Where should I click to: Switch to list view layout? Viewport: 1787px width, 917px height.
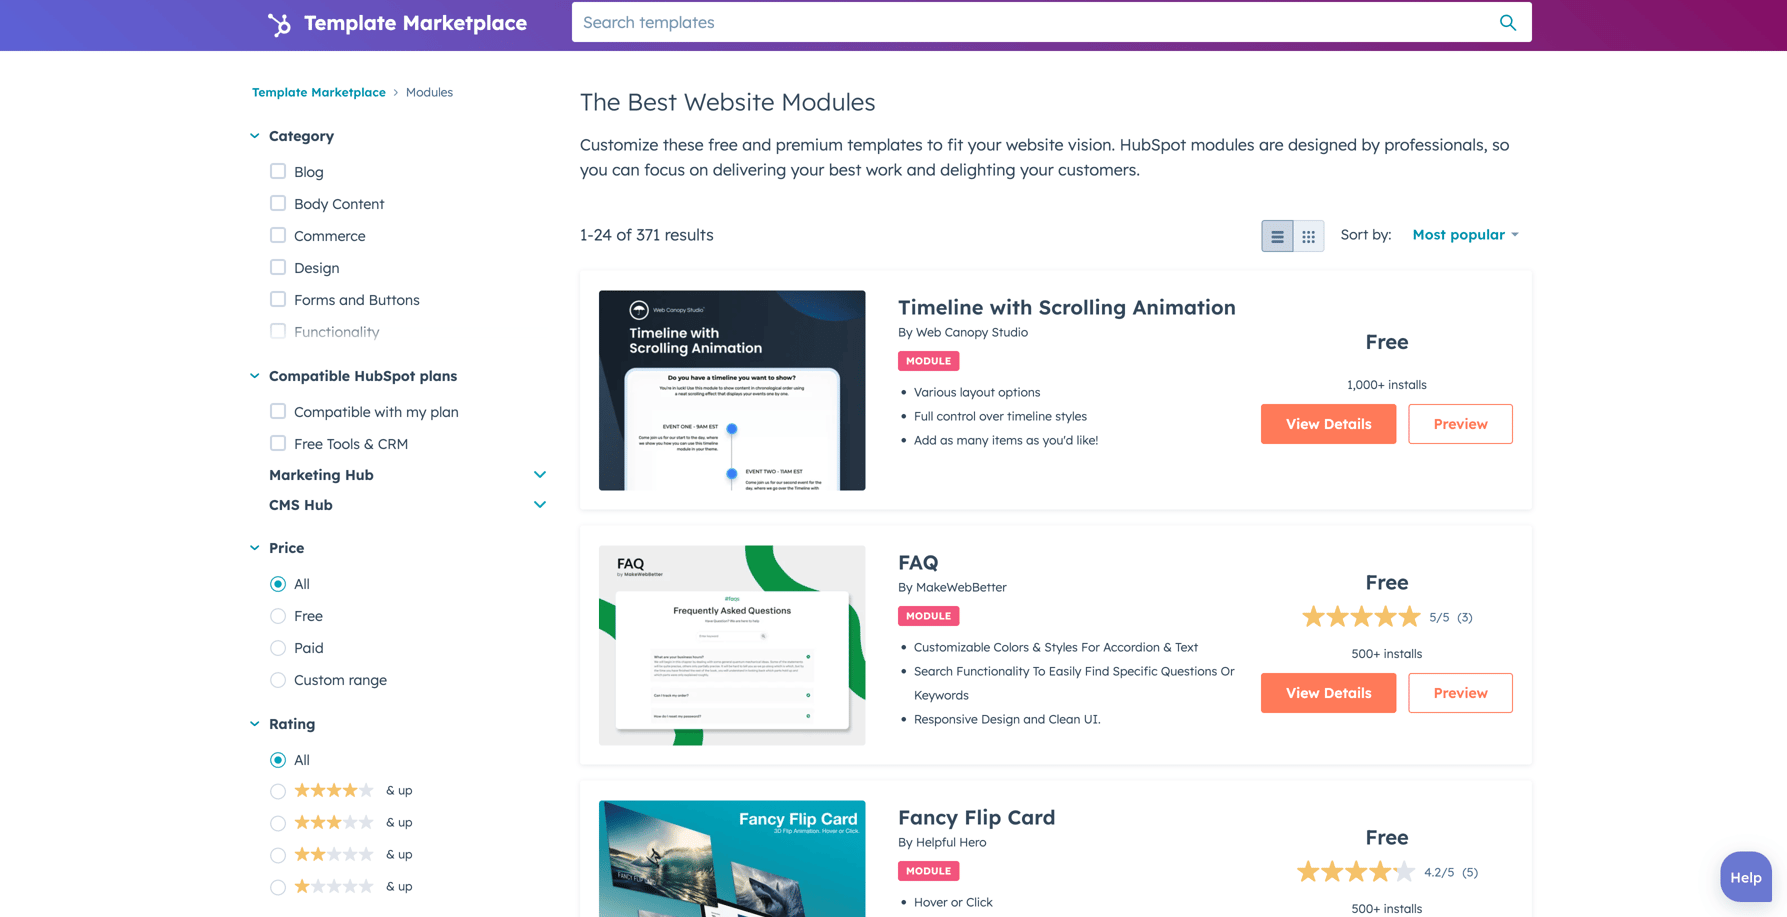[x=1277, y=236]
